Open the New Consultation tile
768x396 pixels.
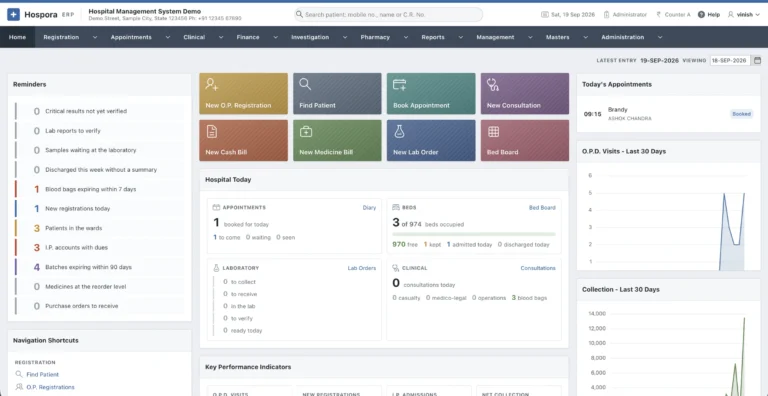(x=525, y=94)
